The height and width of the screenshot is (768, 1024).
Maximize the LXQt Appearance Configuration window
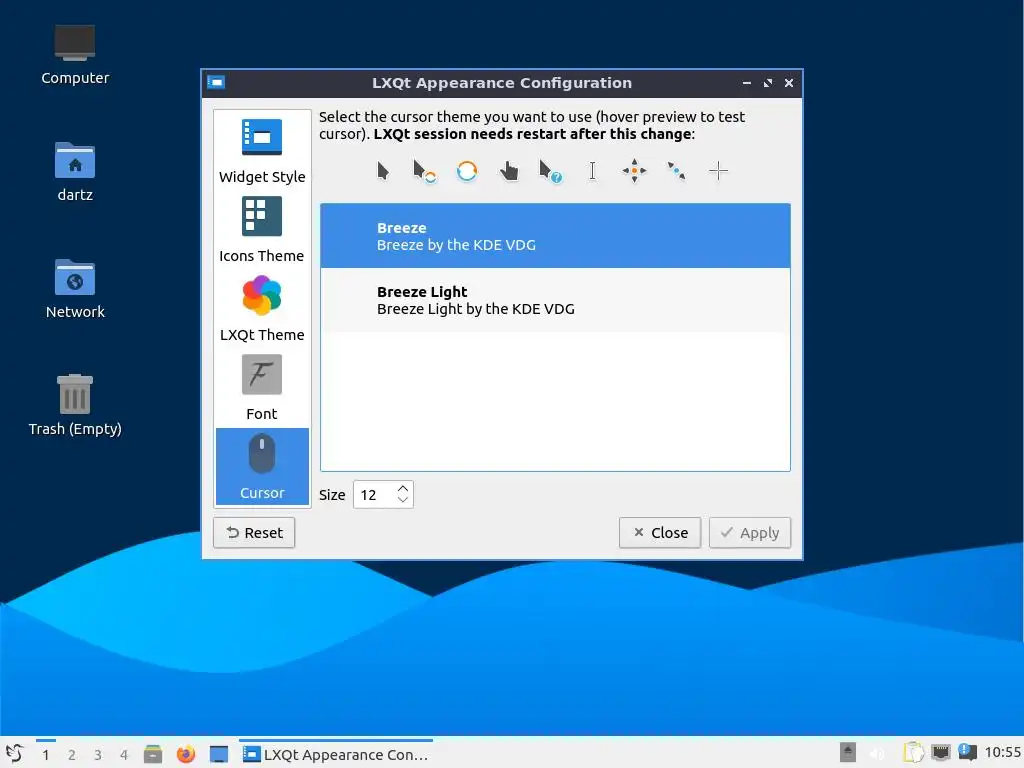pyautogui.click(x=768, y=83)
